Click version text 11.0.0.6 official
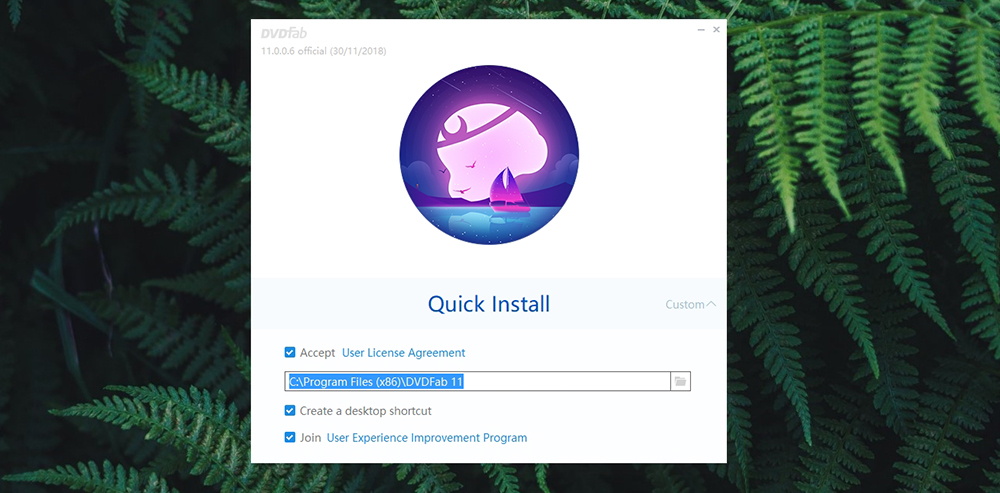Viewport: 1000px width, 493px height. [323, 51]
